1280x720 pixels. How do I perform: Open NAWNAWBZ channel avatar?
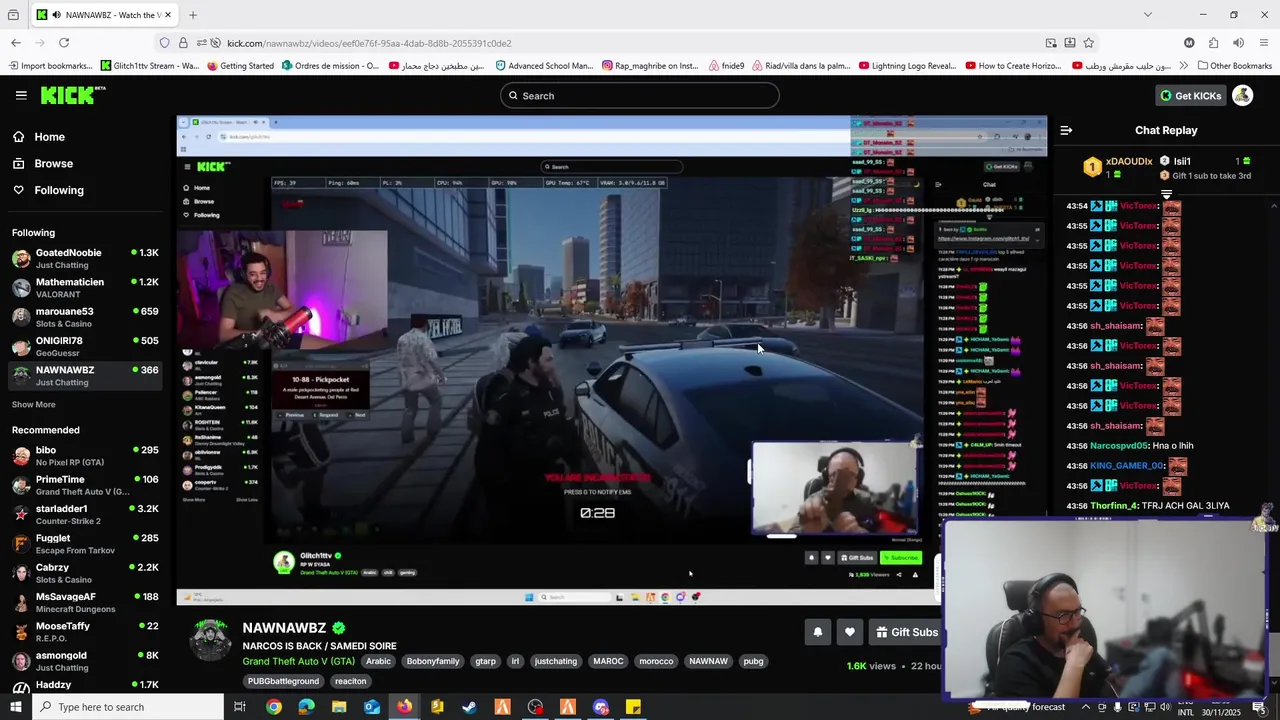pos(211,640)
